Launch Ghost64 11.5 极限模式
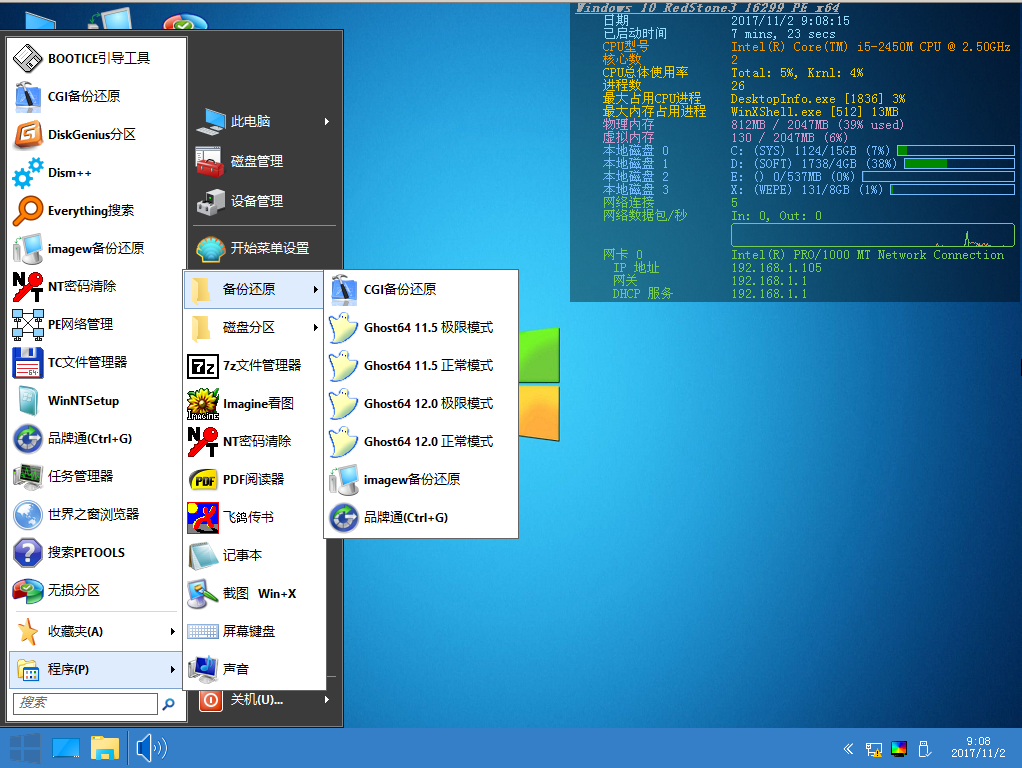1022x768 pixels. click(428, 328)
